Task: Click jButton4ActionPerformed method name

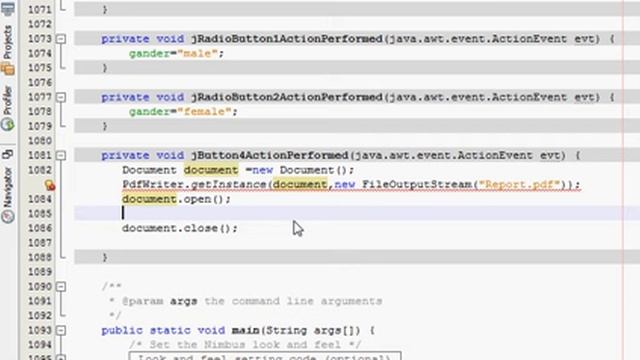Action: click(x=270, y=156)
